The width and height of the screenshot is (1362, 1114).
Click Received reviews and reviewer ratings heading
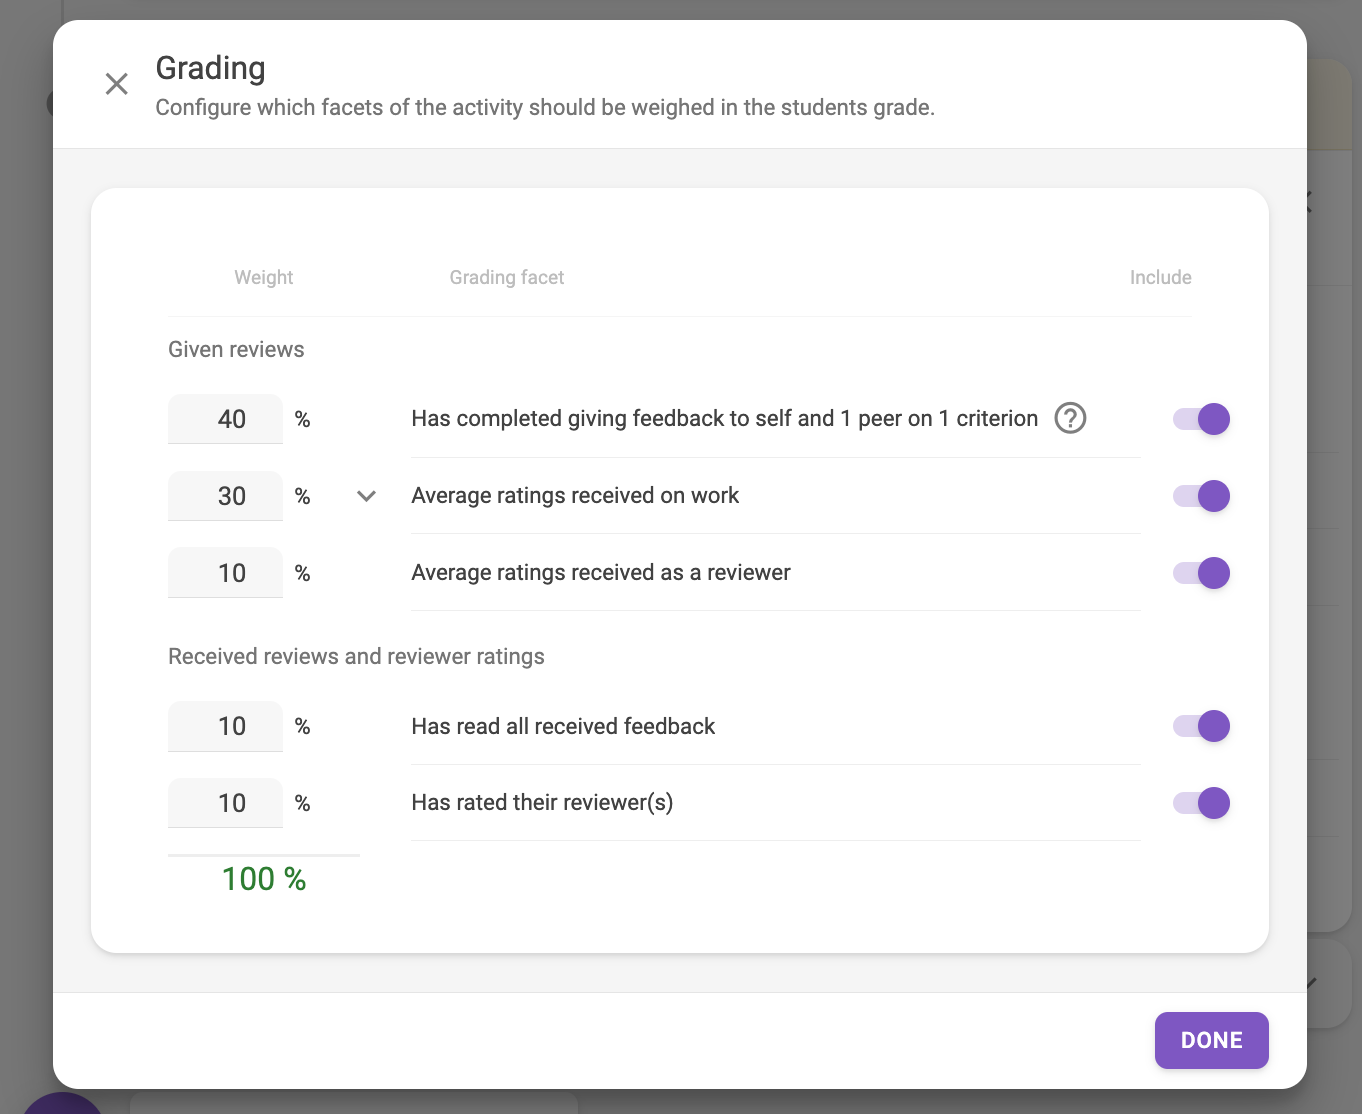[356, 656]
